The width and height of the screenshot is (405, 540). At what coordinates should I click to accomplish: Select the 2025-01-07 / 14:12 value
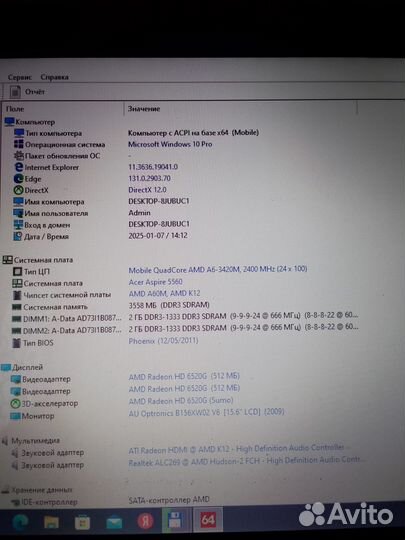[158, 236]
